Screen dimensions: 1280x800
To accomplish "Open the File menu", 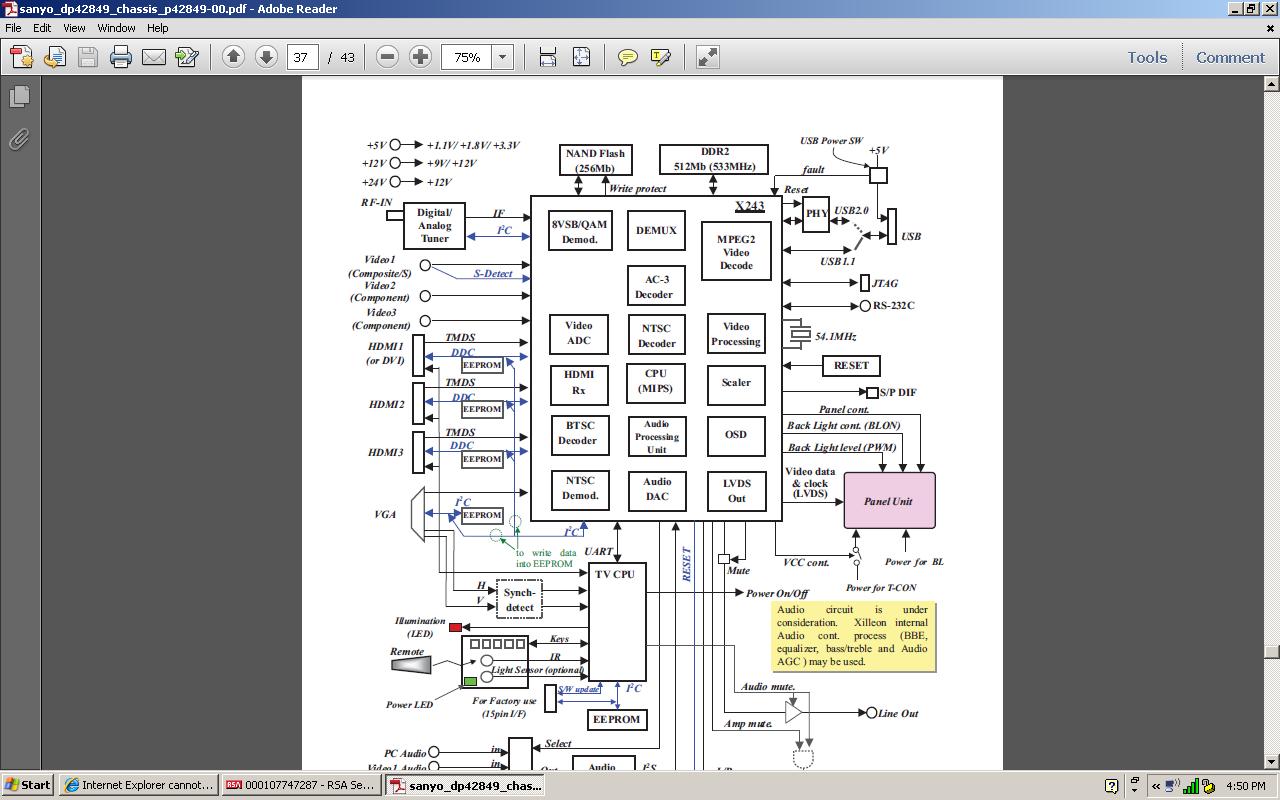I will (x=13, y=28).
